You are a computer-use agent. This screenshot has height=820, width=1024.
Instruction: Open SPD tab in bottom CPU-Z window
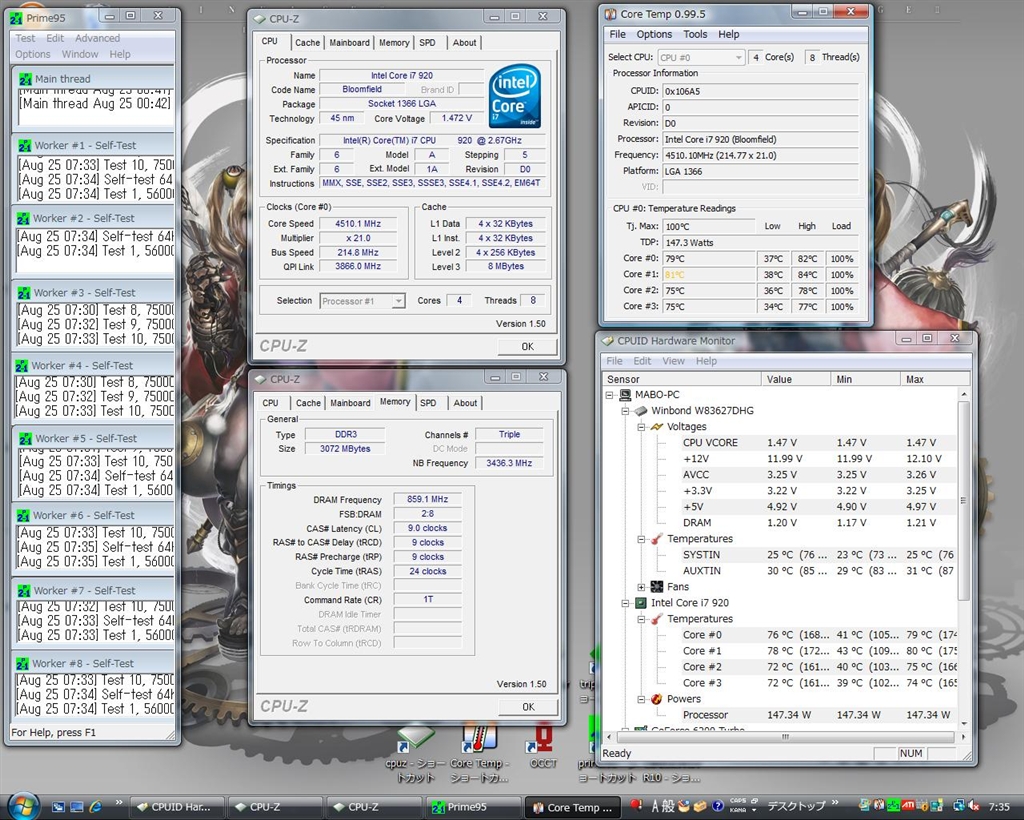428,403
